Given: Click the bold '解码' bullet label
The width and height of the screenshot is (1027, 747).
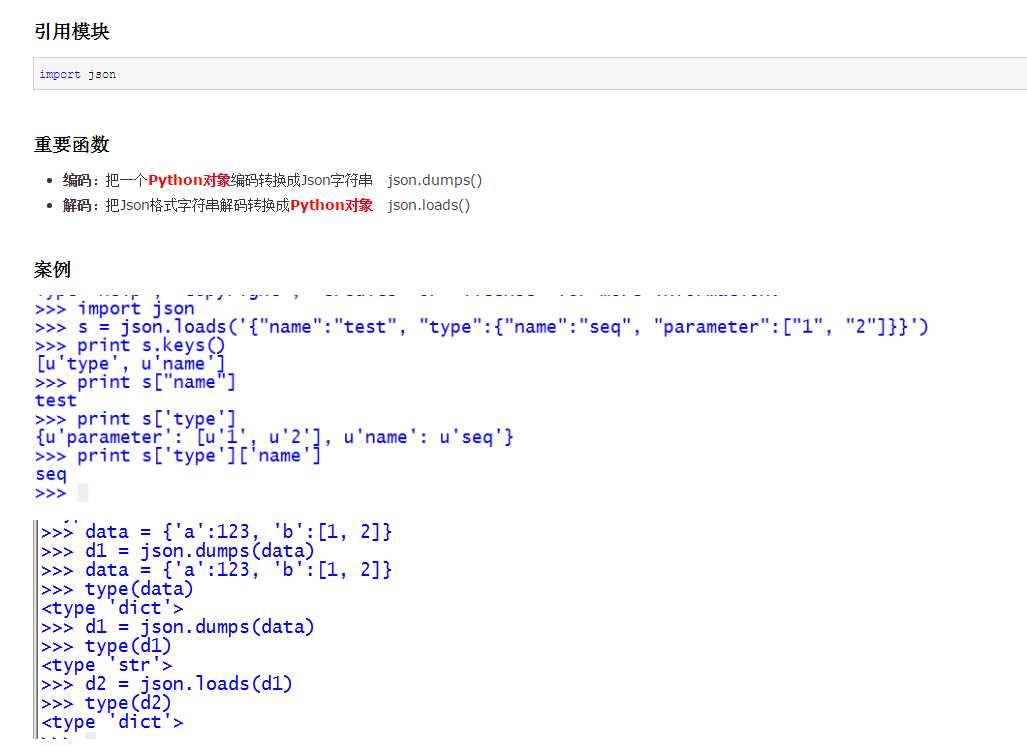Looking at the screenshot, I should (77, 205).
